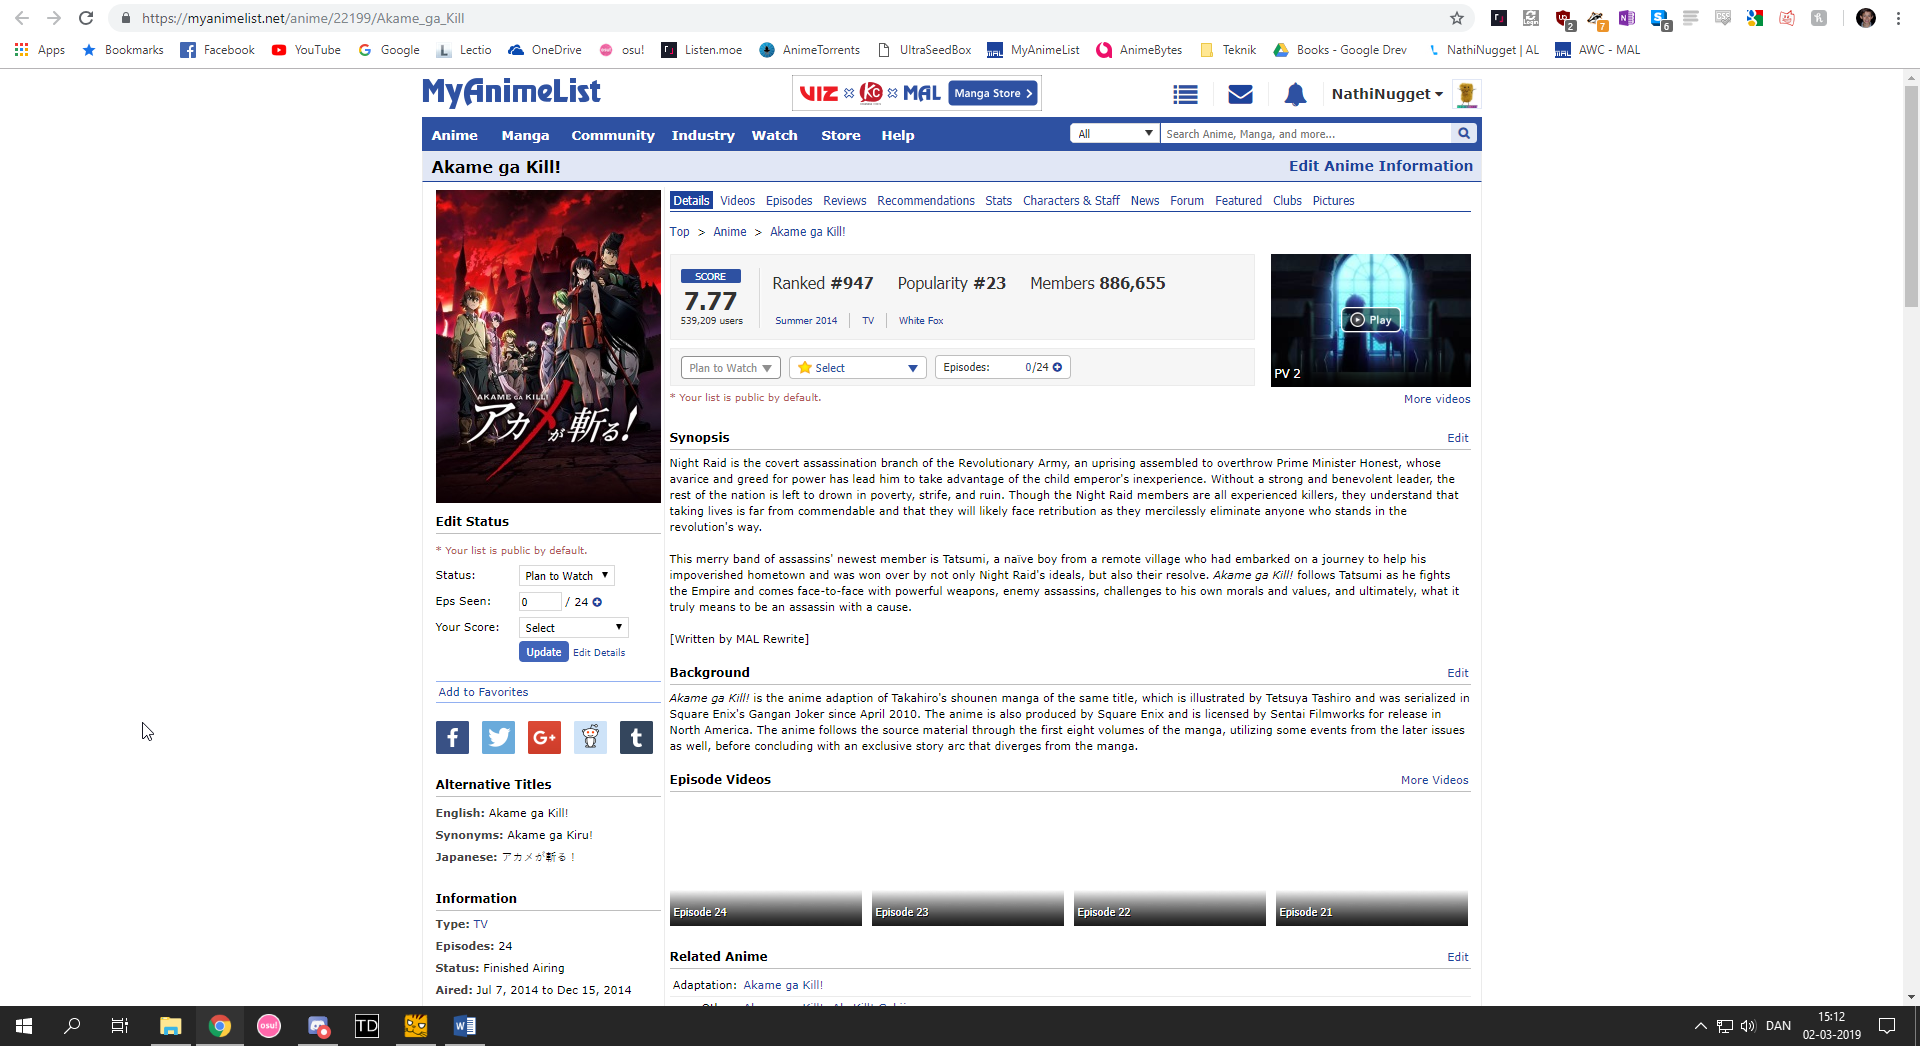1920x1046 pixels.
Task: Focus the Eps Seen input field
Action: (540, 601)
